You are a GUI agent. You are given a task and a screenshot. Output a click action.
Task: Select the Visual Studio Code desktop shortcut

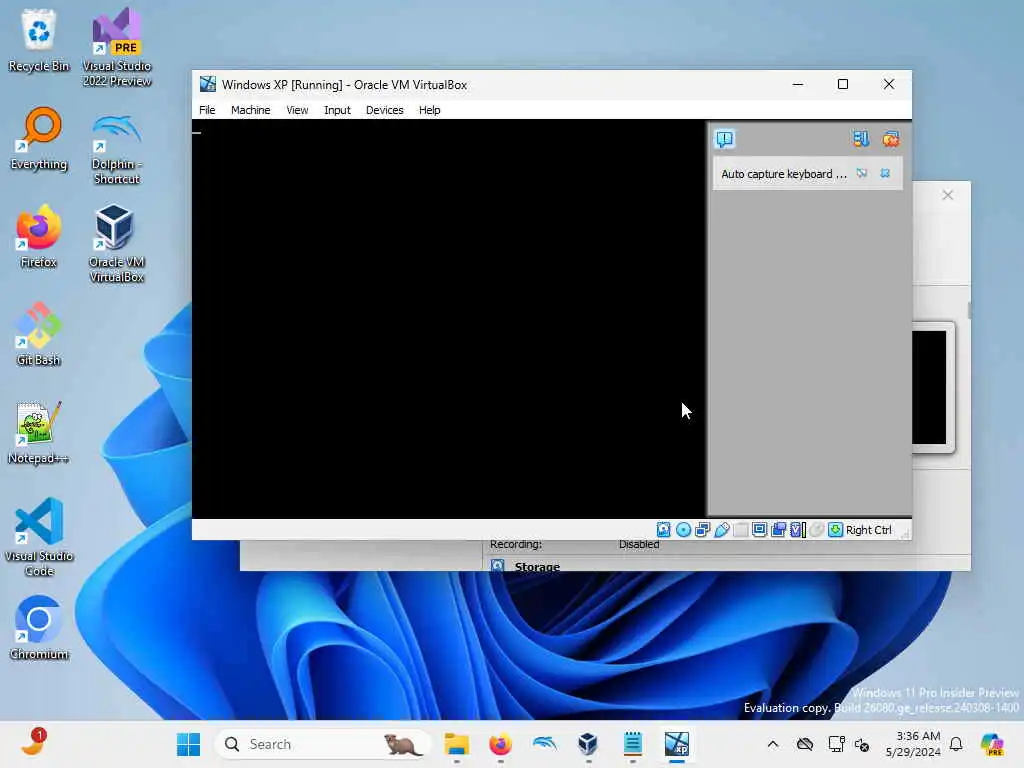click(39, 537)
